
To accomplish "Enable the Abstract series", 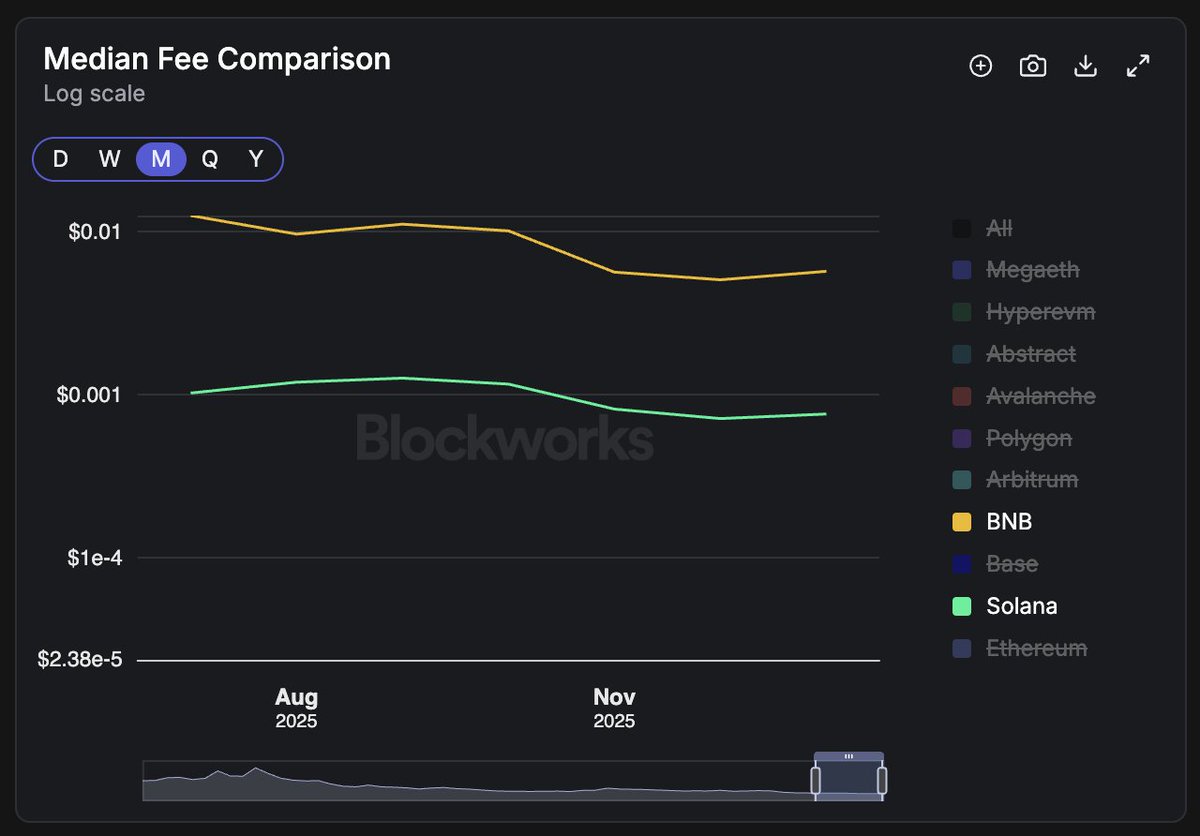I will coord(1014,354).
